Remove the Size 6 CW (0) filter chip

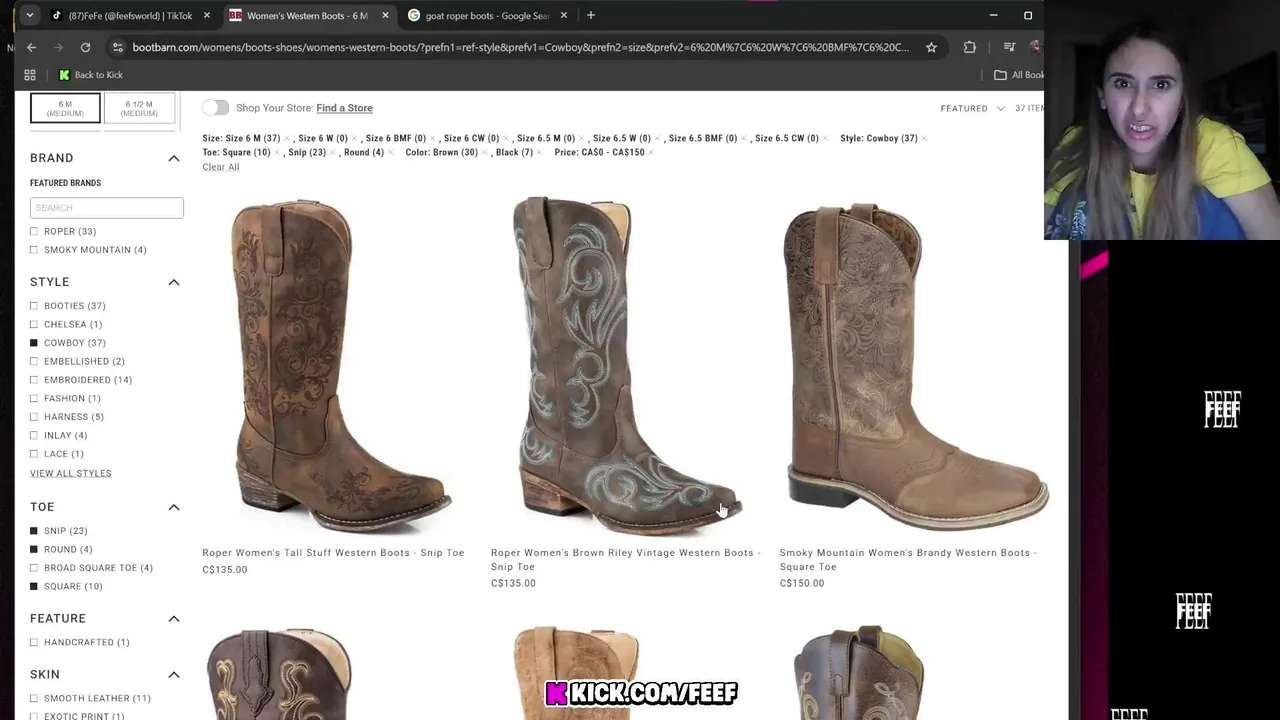click(506, 139)
